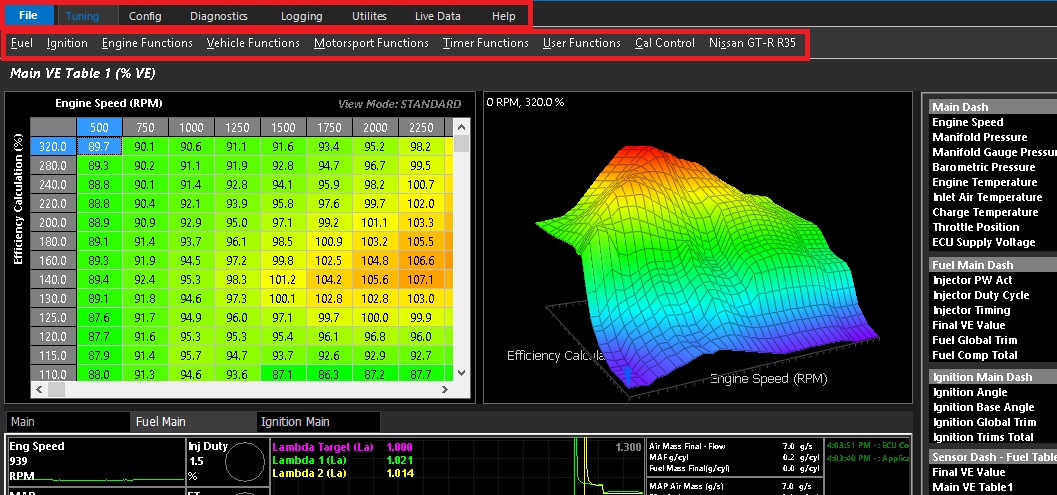Select the 2250 RPM column header

coord(421,127)
